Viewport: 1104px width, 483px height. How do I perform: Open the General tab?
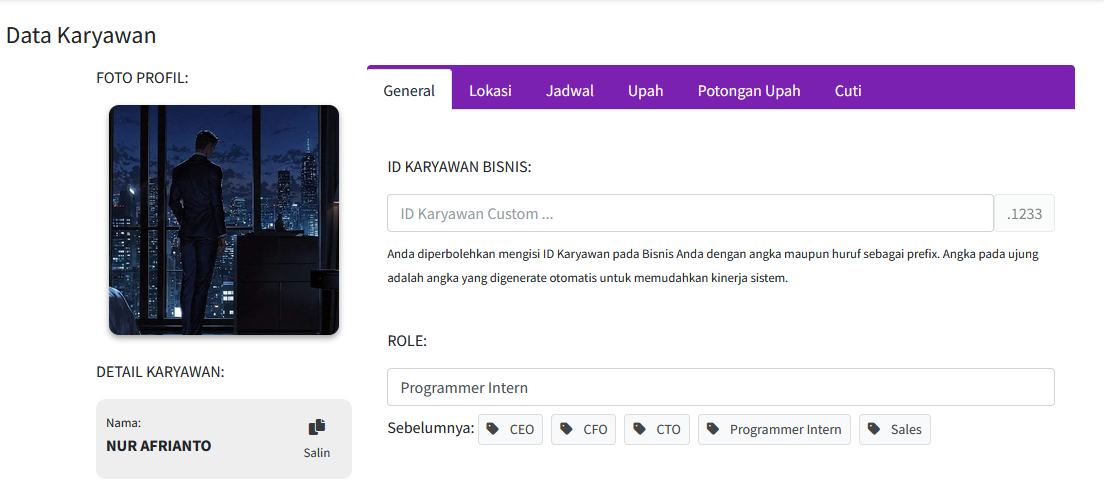[x=409, y=90]
